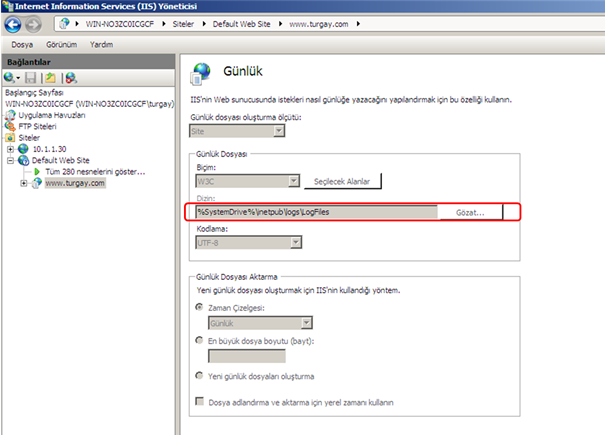The width and height of the screenshot is (605, 435).
Task: Select the WIN-NO3ZC0ICGCF server node in tree
Action: (90, 104)
